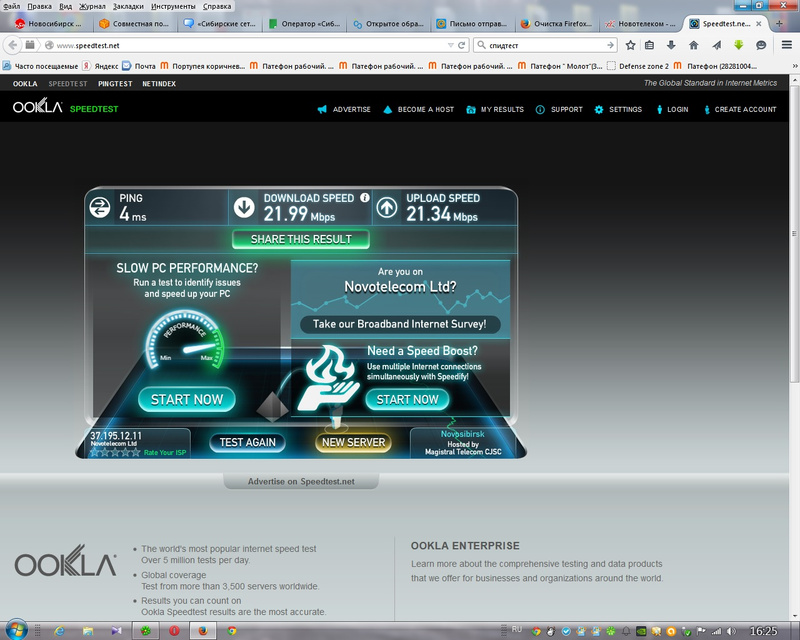Click the search magnifier icon in search box
Image resolution: width=800 pixels, height=640 pixels.
(x=481, y=45)
